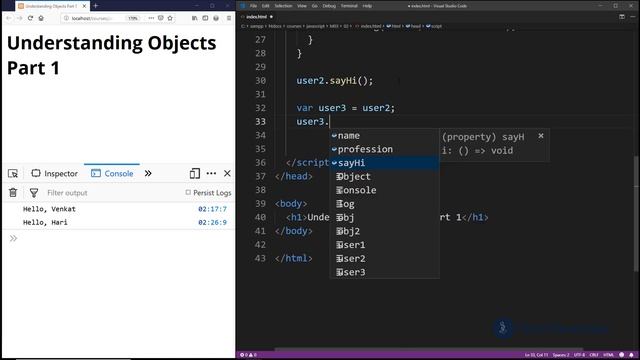640x360 pixels.
Task: Open devtools options ellipsis menu
Action: [x=211, y=173]
